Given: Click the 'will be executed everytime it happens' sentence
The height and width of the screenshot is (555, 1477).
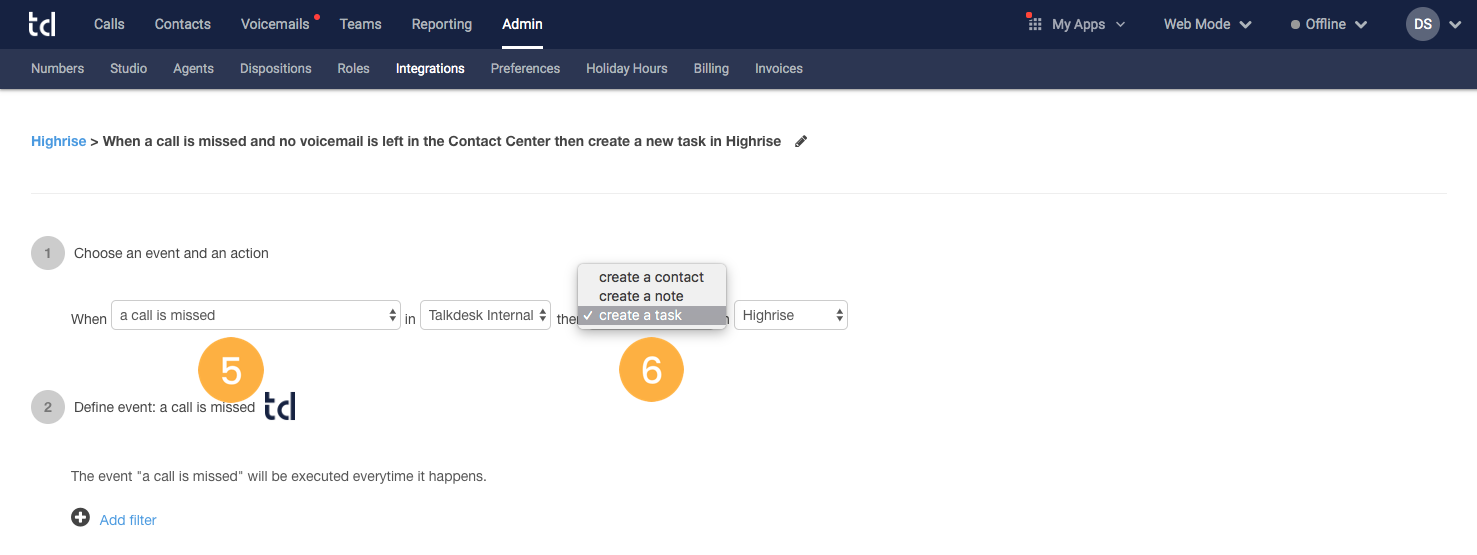Looking at the screenshot, I should pos(279,476).
